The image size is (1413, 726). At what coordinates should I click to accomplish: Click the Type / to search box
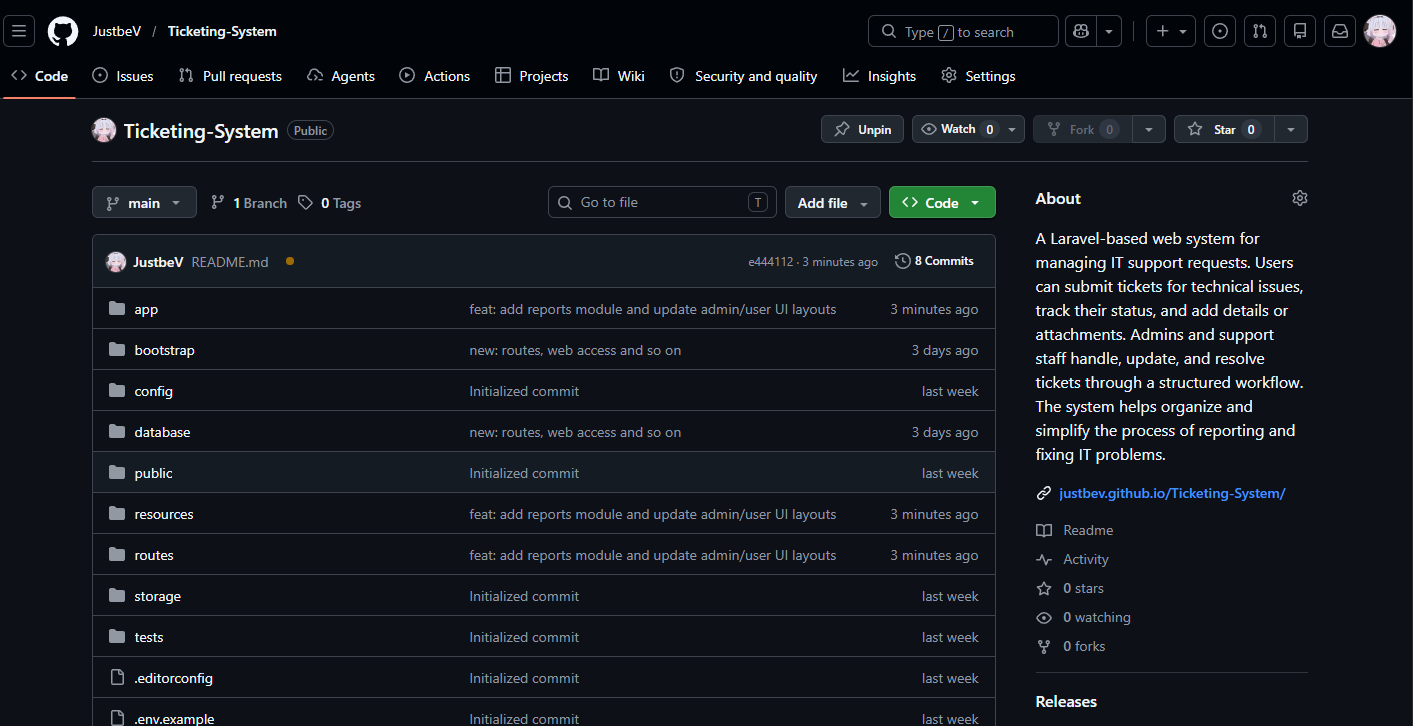963,31
